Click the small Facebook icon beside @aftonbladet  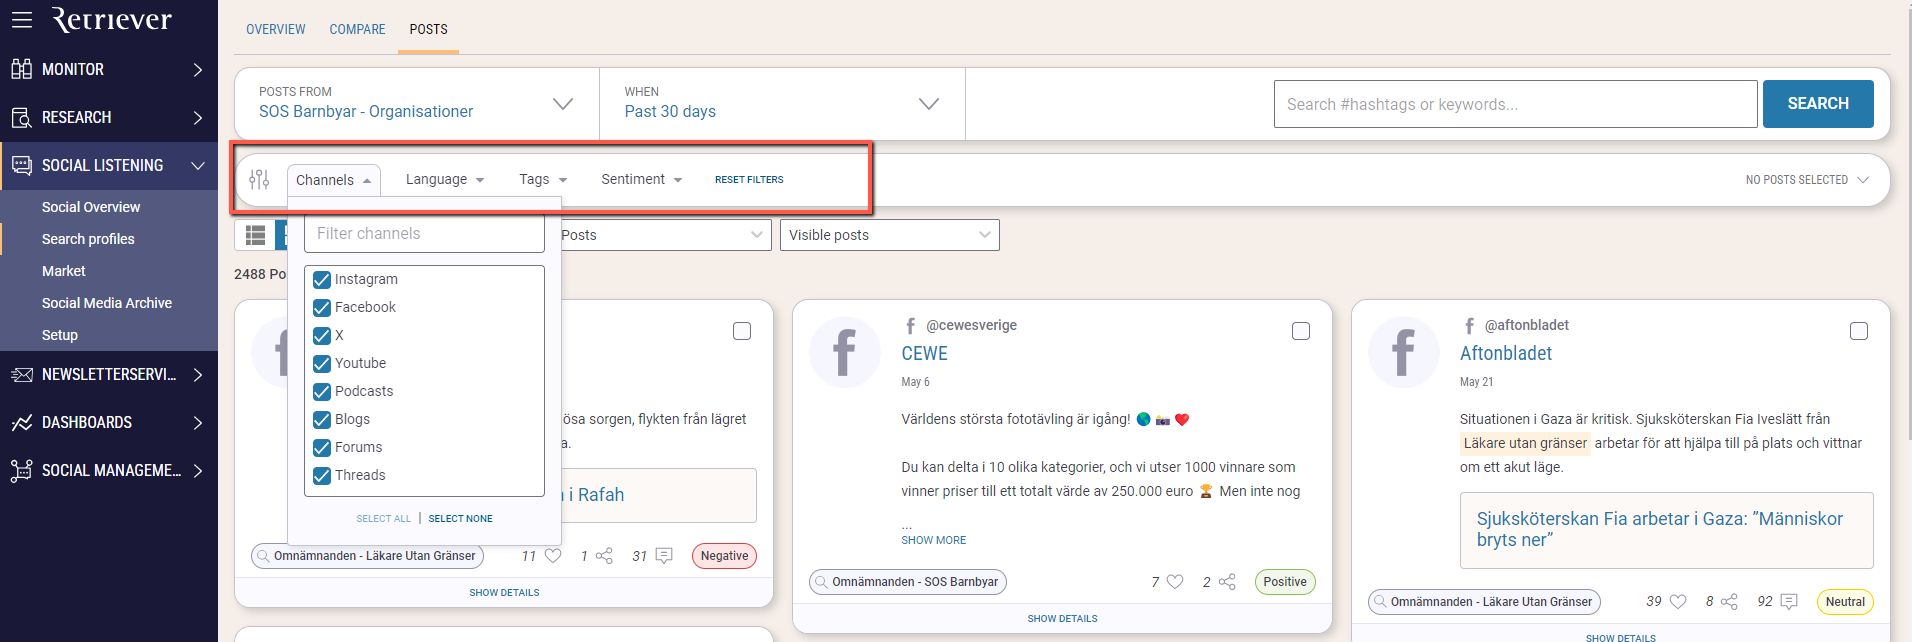click(1469, 325)
